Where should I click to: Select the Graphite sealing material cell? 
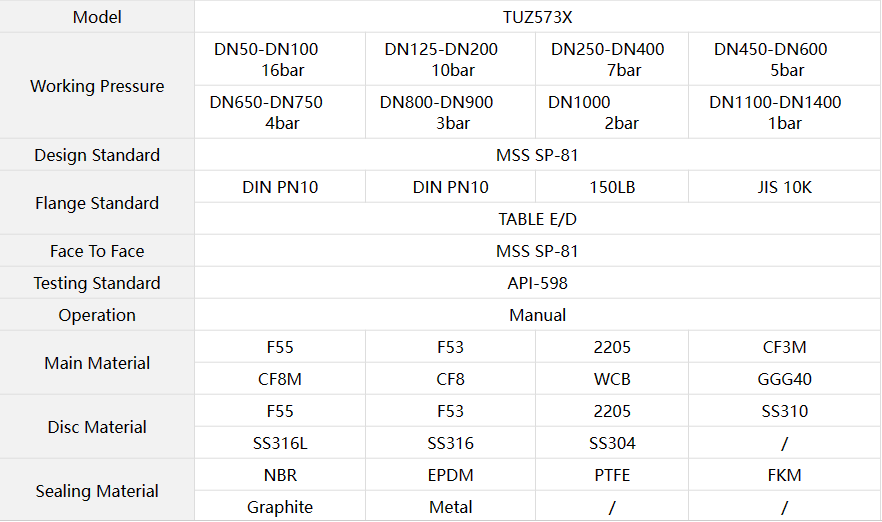tap(280, 507)
